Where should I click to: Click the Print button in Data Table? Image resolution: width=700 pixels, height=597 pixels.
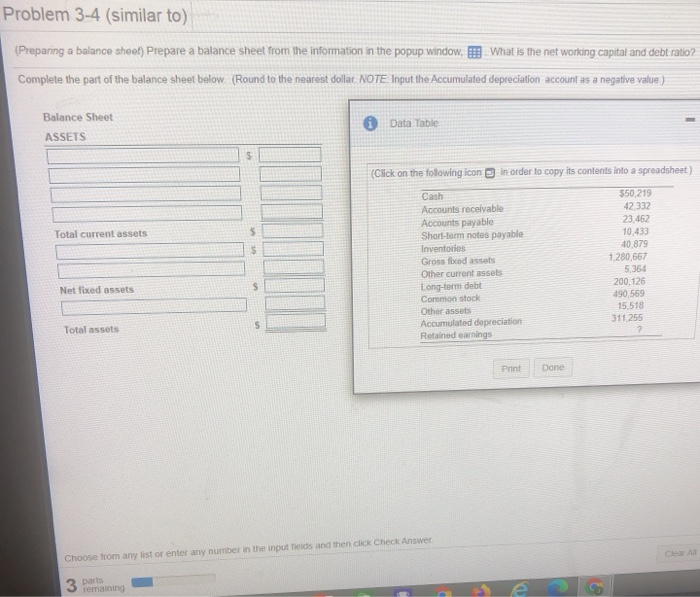point(511,368)
